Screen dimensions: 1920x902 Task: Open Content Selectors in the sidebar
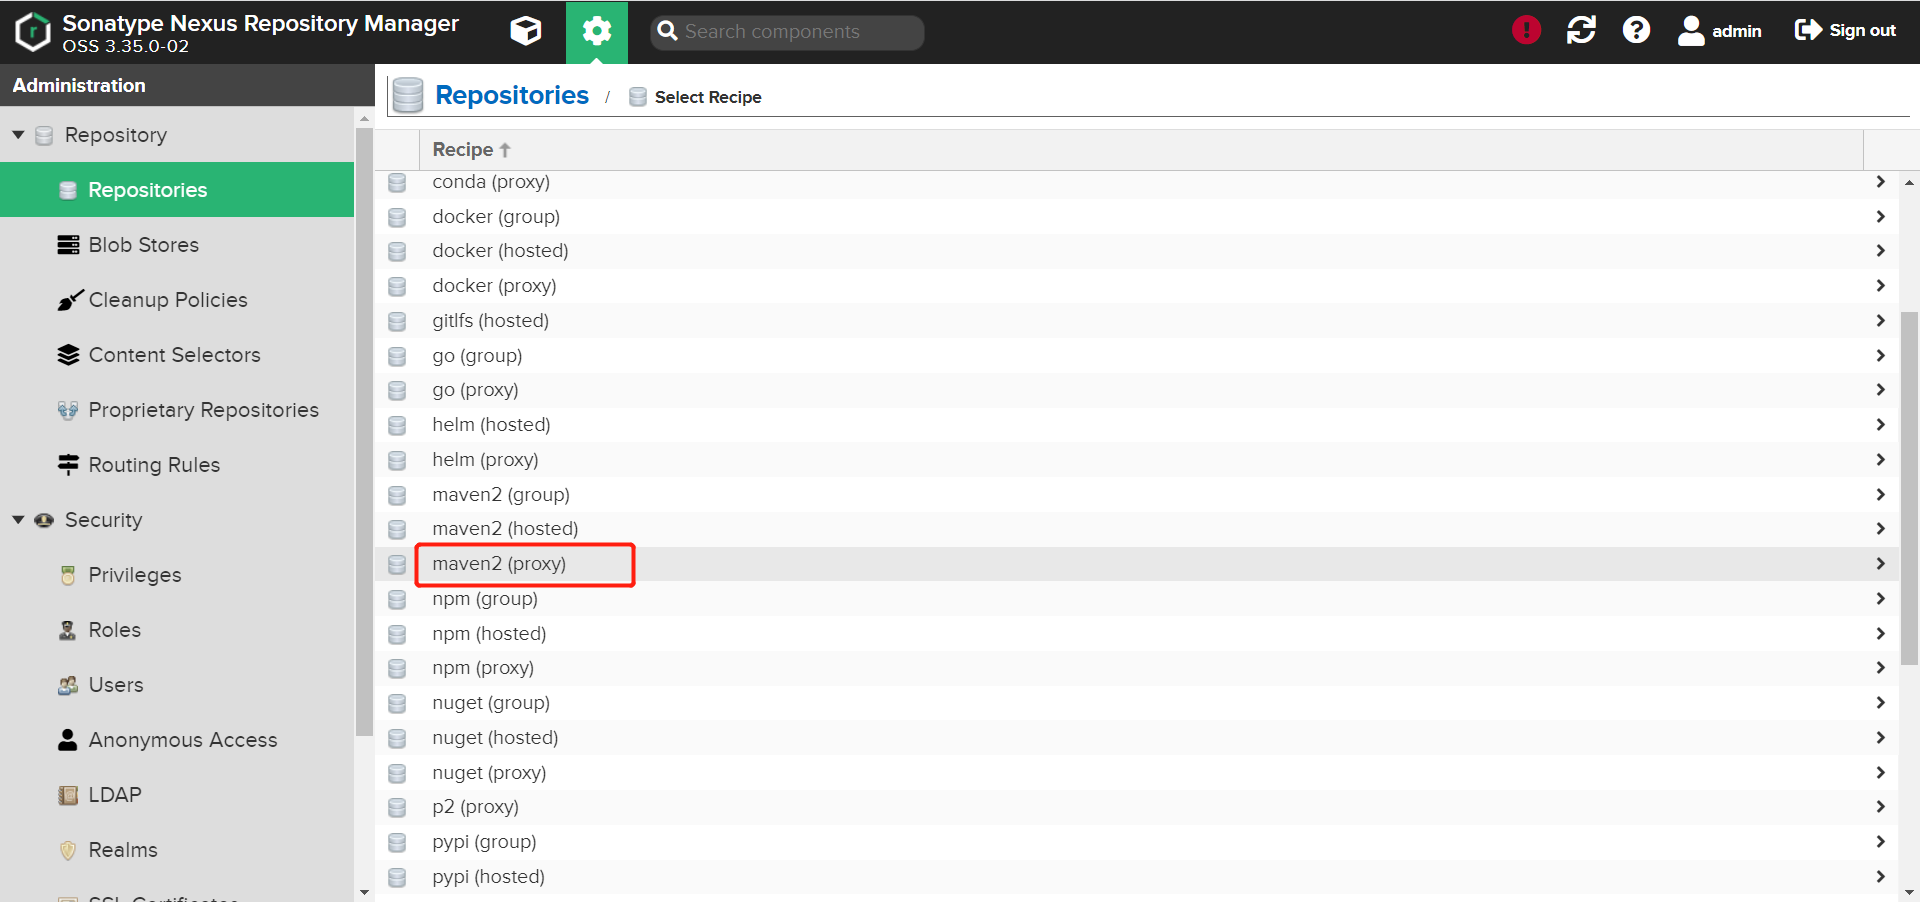(x=177, y=354)
